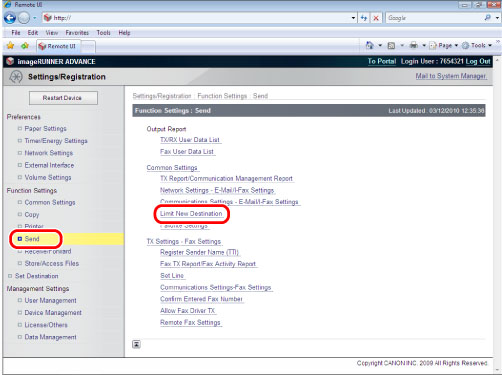Click the browser Back arrow button

click(x=10, y=18)
